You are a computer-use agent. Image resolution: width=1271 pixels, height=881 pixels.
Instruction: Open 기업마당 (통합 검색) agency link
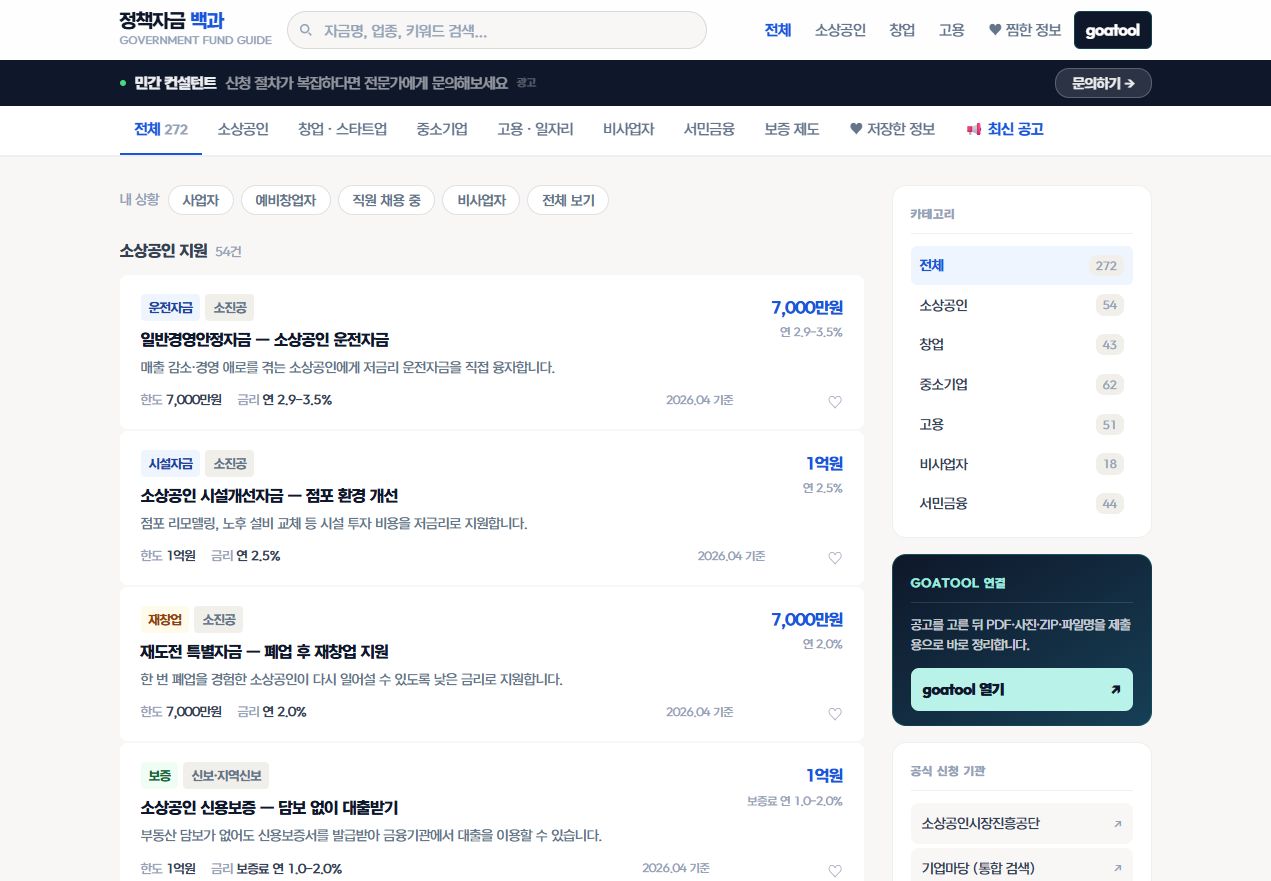point(1021,868)
